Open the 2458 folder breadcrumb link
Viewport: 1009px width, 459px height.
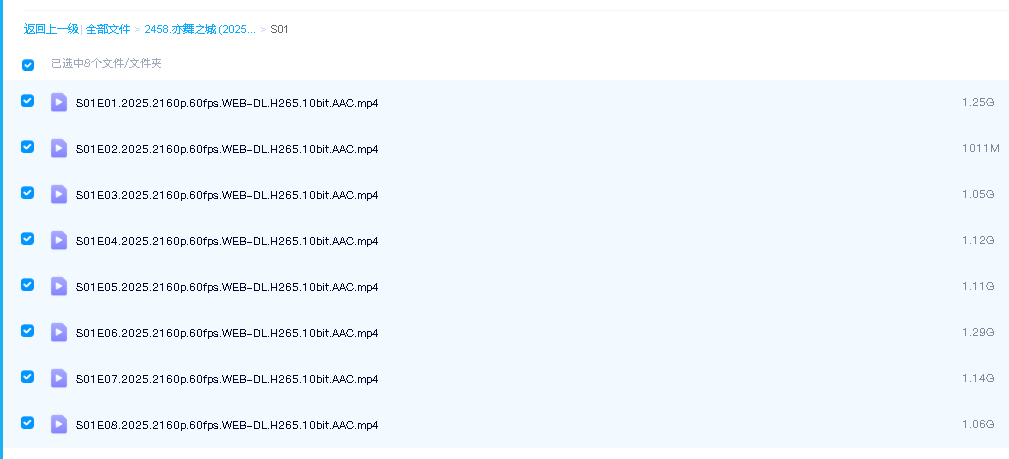pos(199,29)
